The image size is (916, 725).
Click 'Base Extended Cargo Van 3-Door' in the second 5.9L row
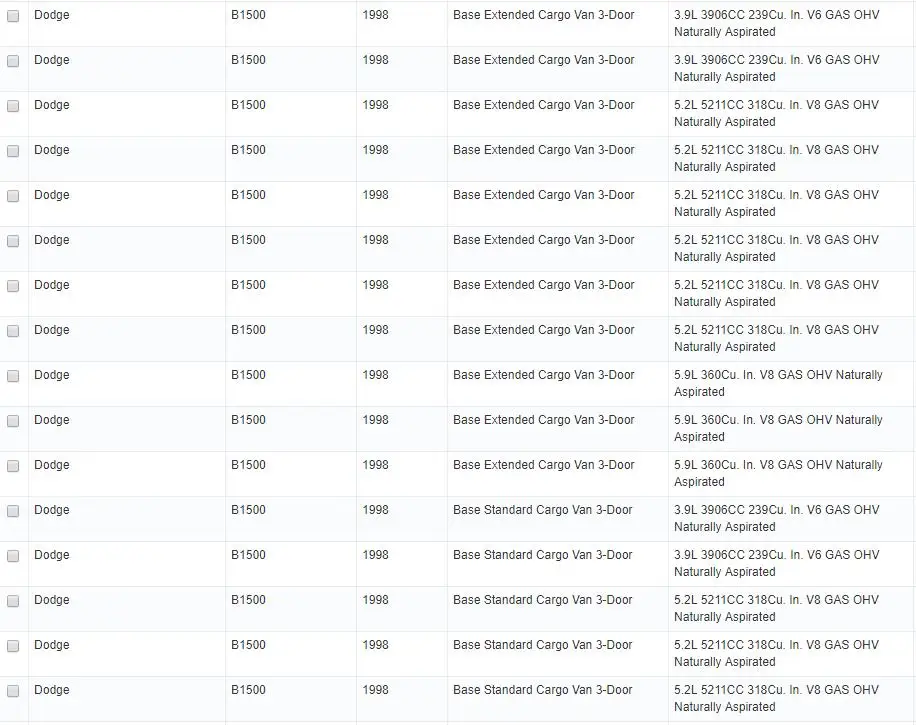point(543,419)
